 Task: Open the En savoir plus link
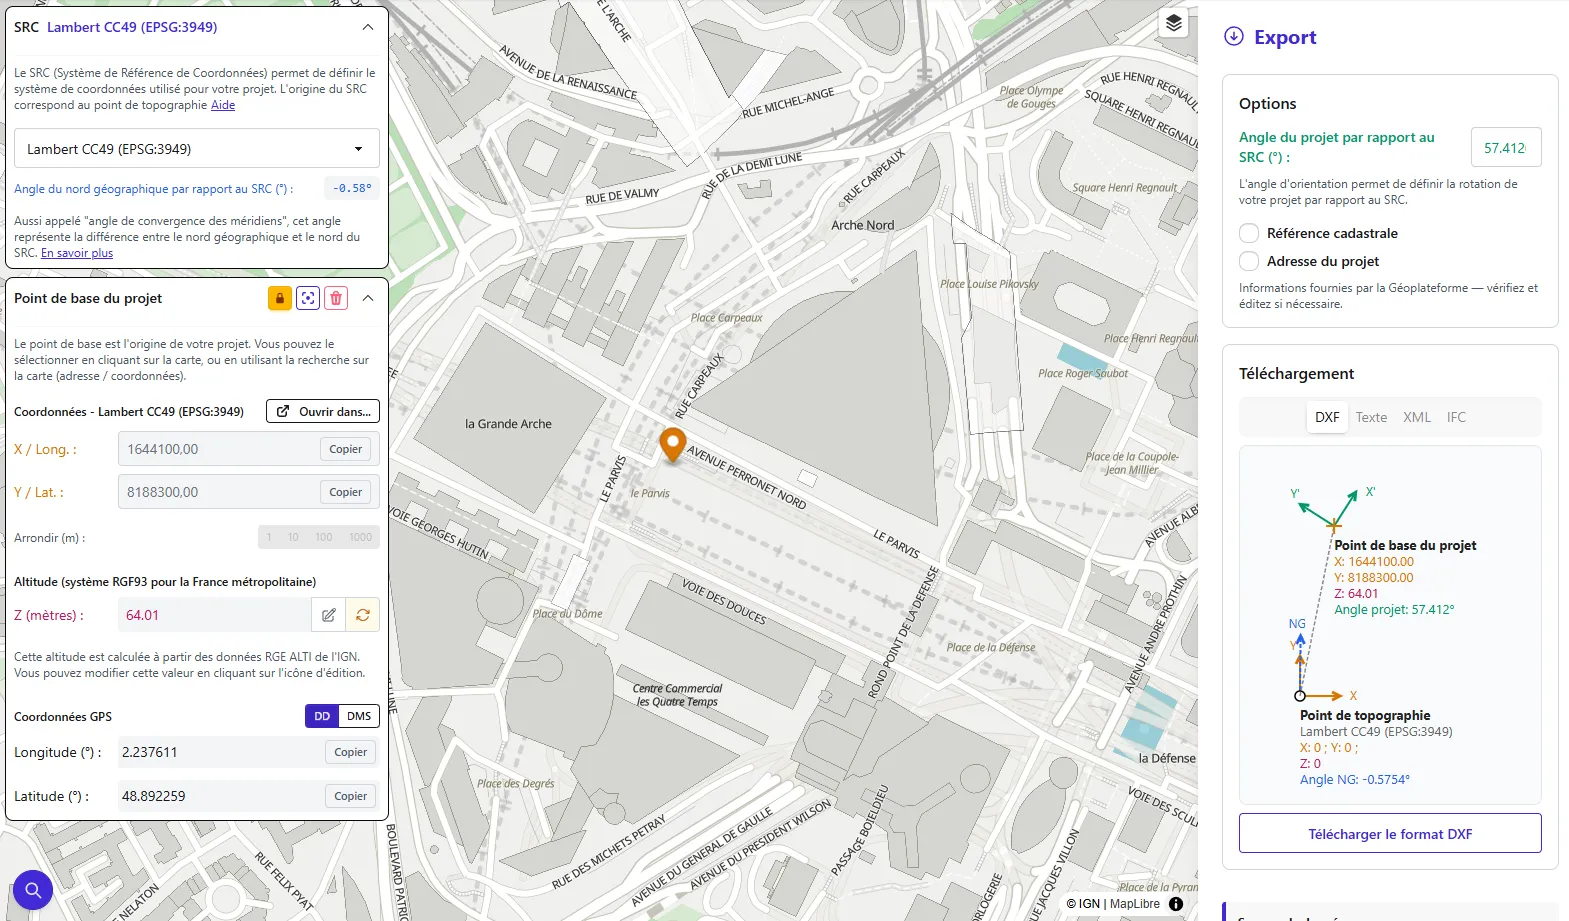[x=77, y=254]
